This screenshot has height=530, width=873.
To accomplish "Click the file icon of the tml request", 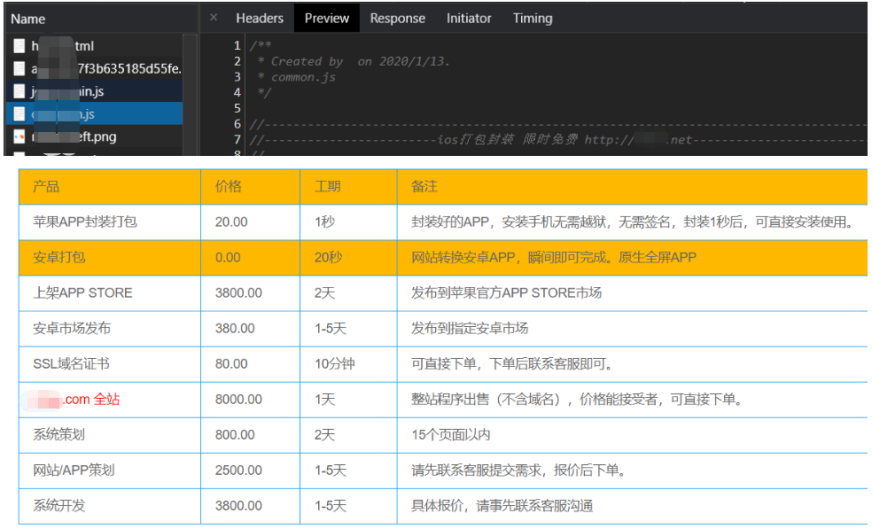I will pos(19,46).
